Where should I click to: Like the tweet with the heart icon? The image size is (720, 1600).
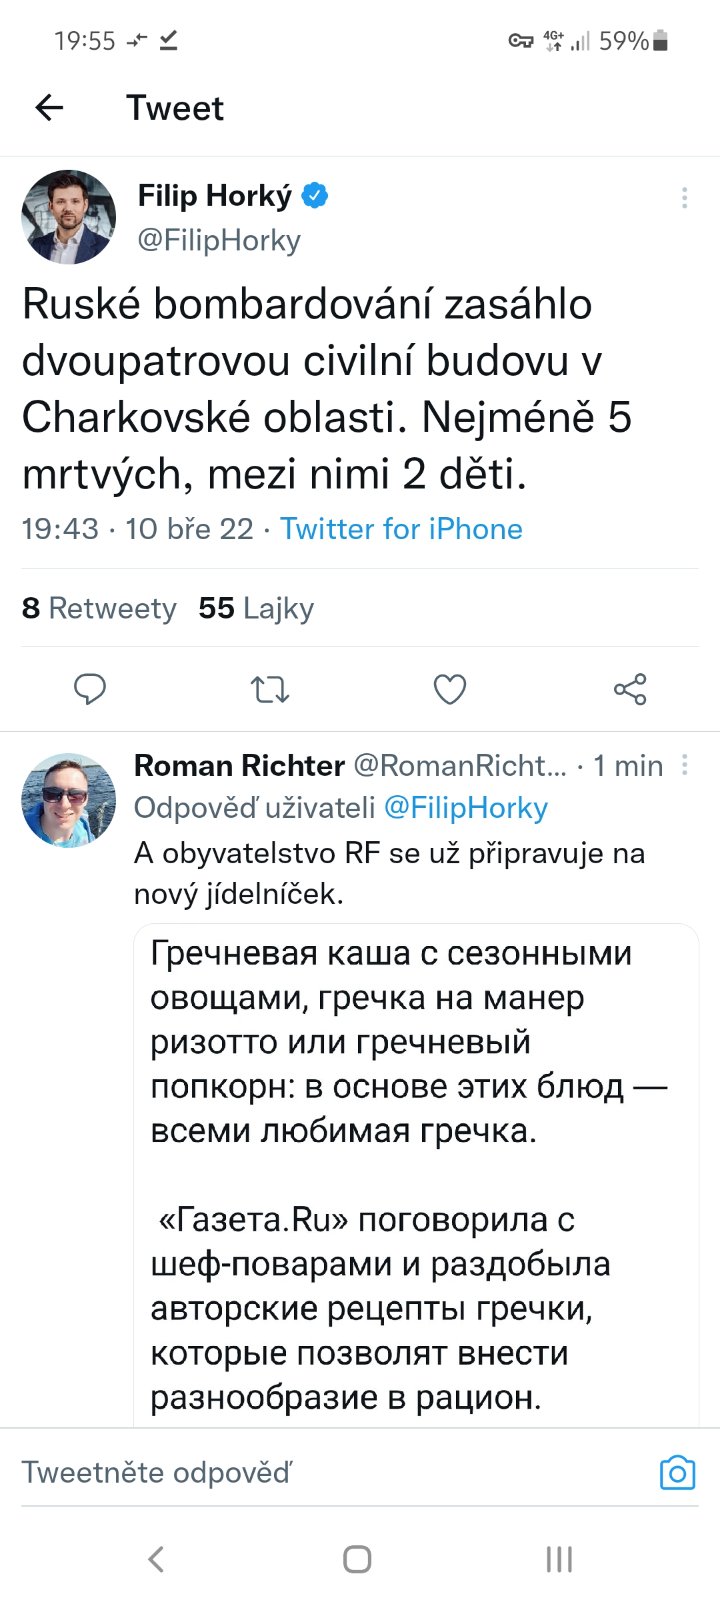click(x=450, y=689)
